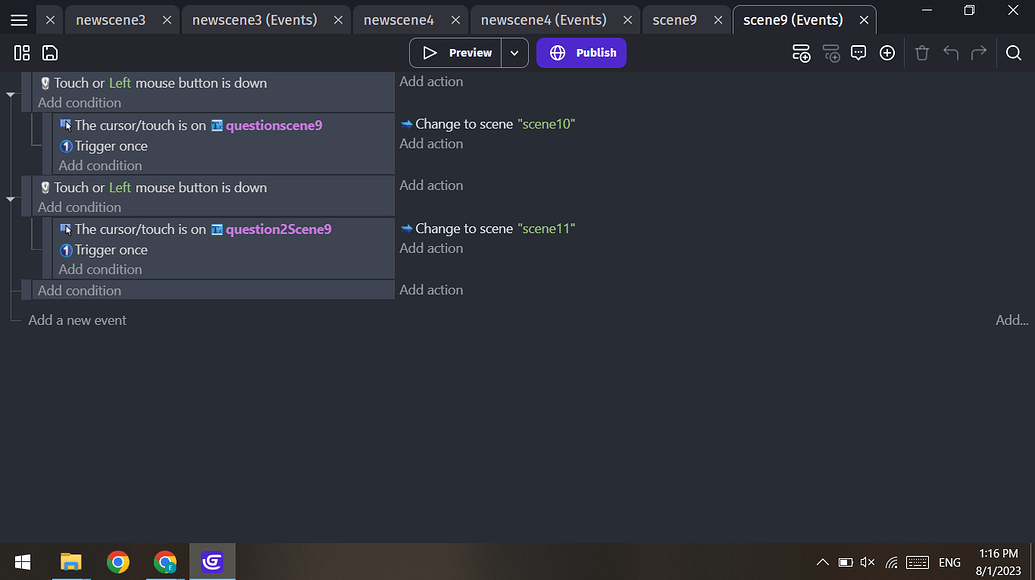
Task: Add action in the empty last event
Action: (431, 290)
